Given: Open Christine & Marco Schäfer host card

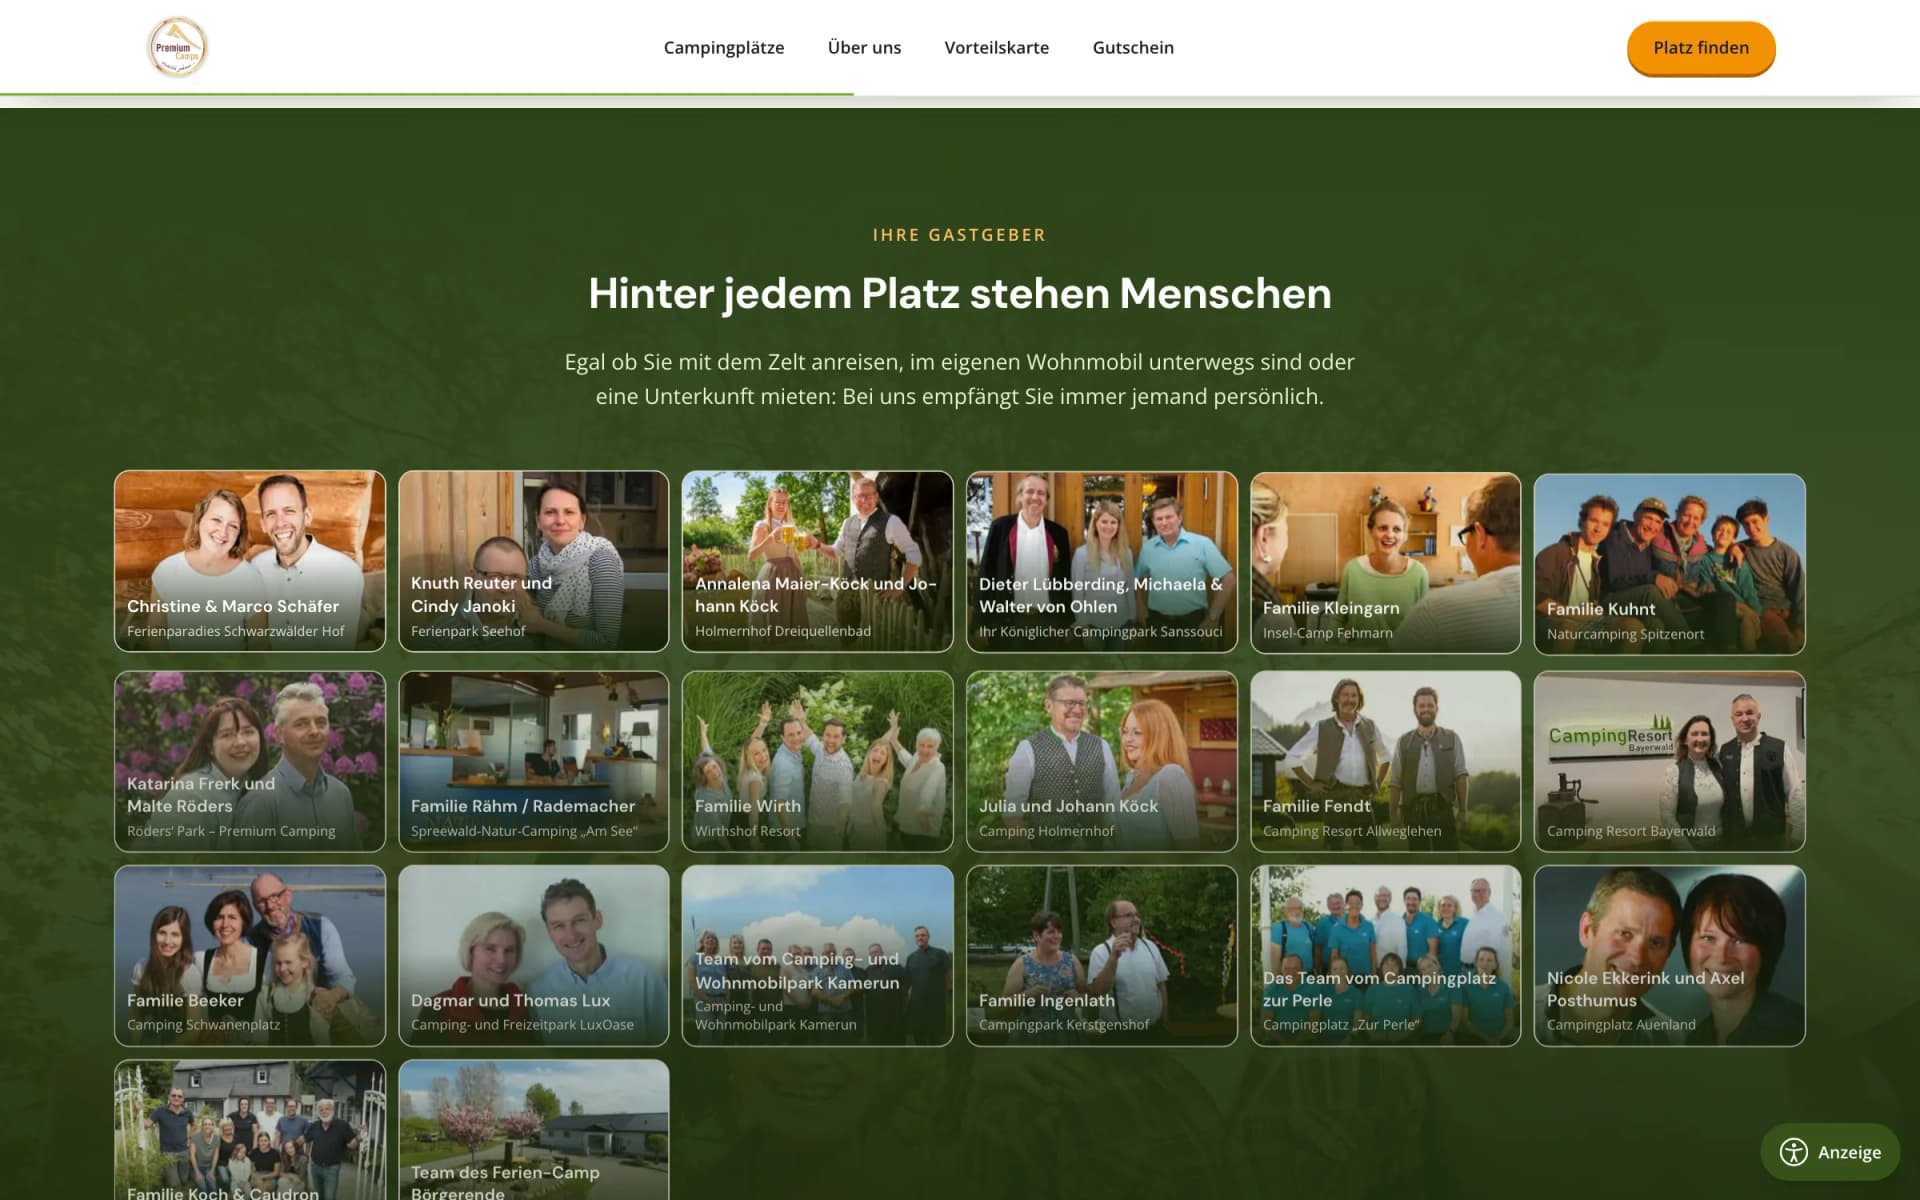Looking at the screenshot, I should click(x=250, y=561).
